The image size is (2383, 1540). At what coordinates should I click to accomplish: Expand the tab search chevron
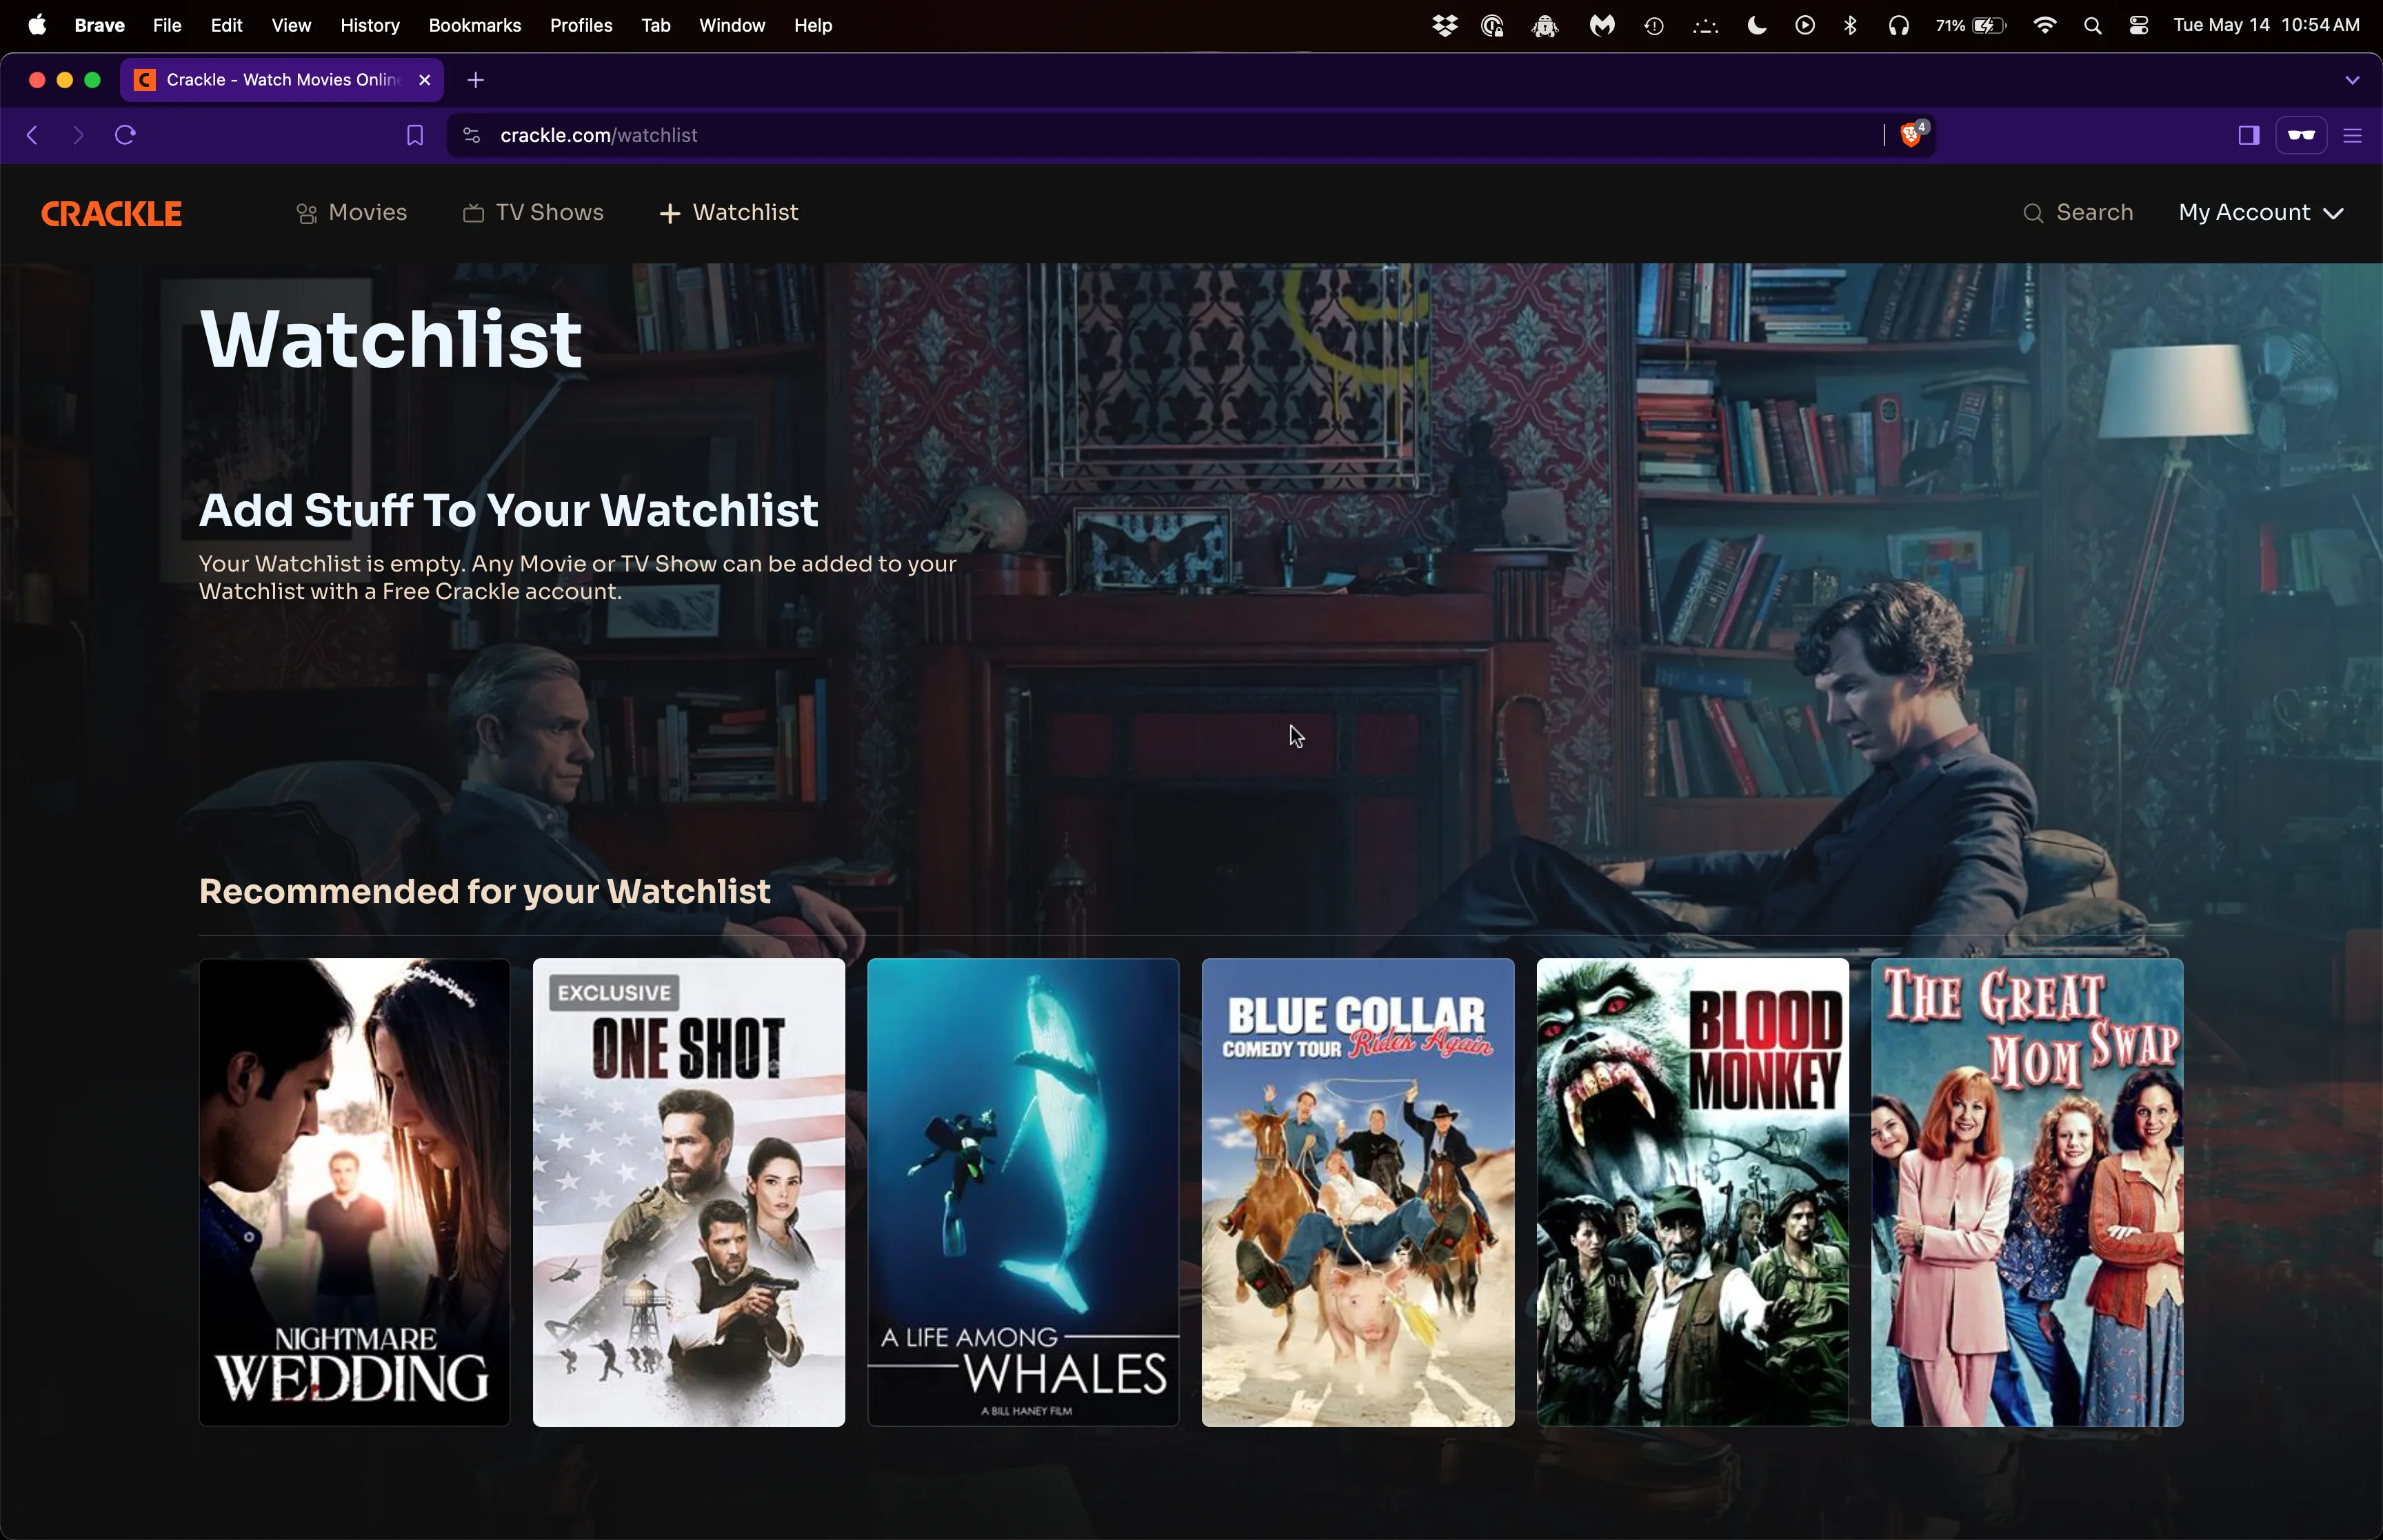click(2352, 80)
